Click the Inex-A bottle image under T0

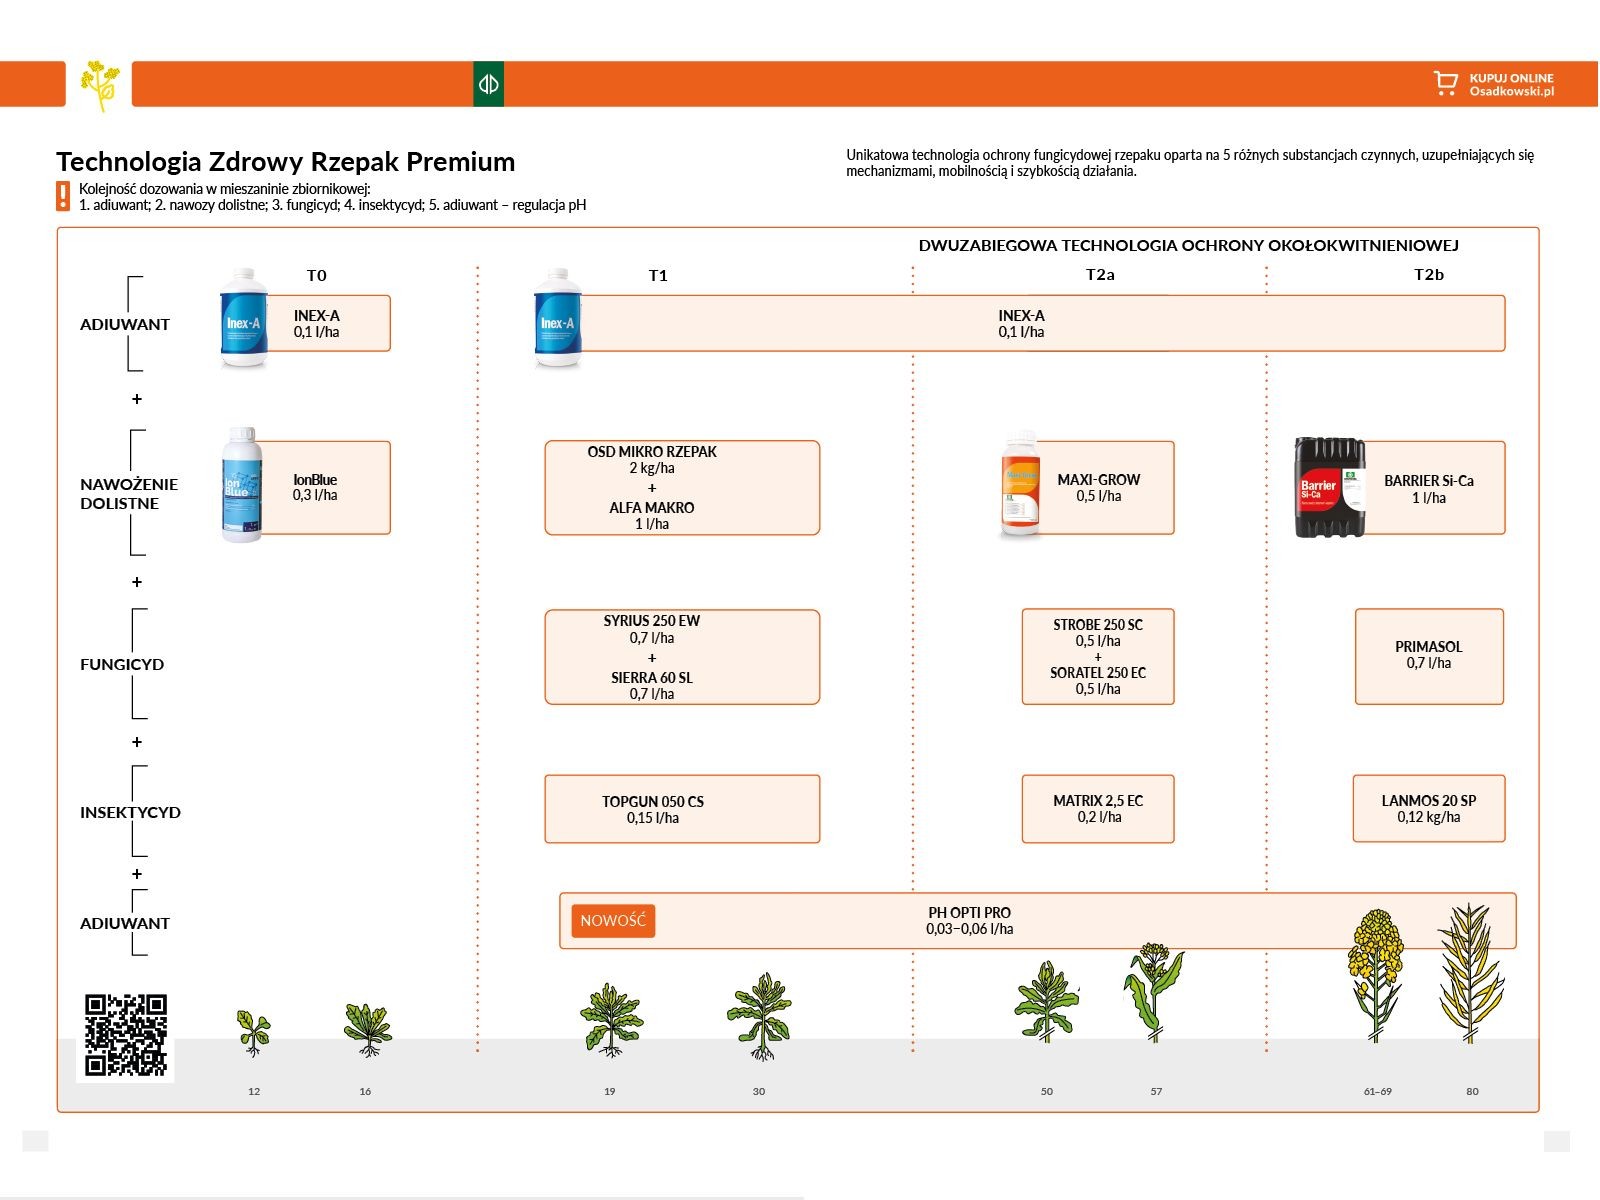click(x=243, y=319)
